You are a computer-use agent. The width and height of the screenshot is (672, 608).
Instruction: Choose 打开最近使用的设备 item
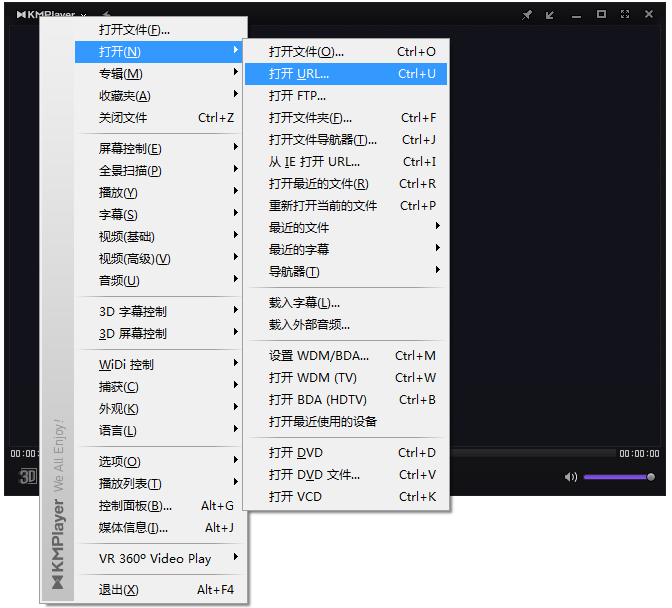[x=346, y=422]
